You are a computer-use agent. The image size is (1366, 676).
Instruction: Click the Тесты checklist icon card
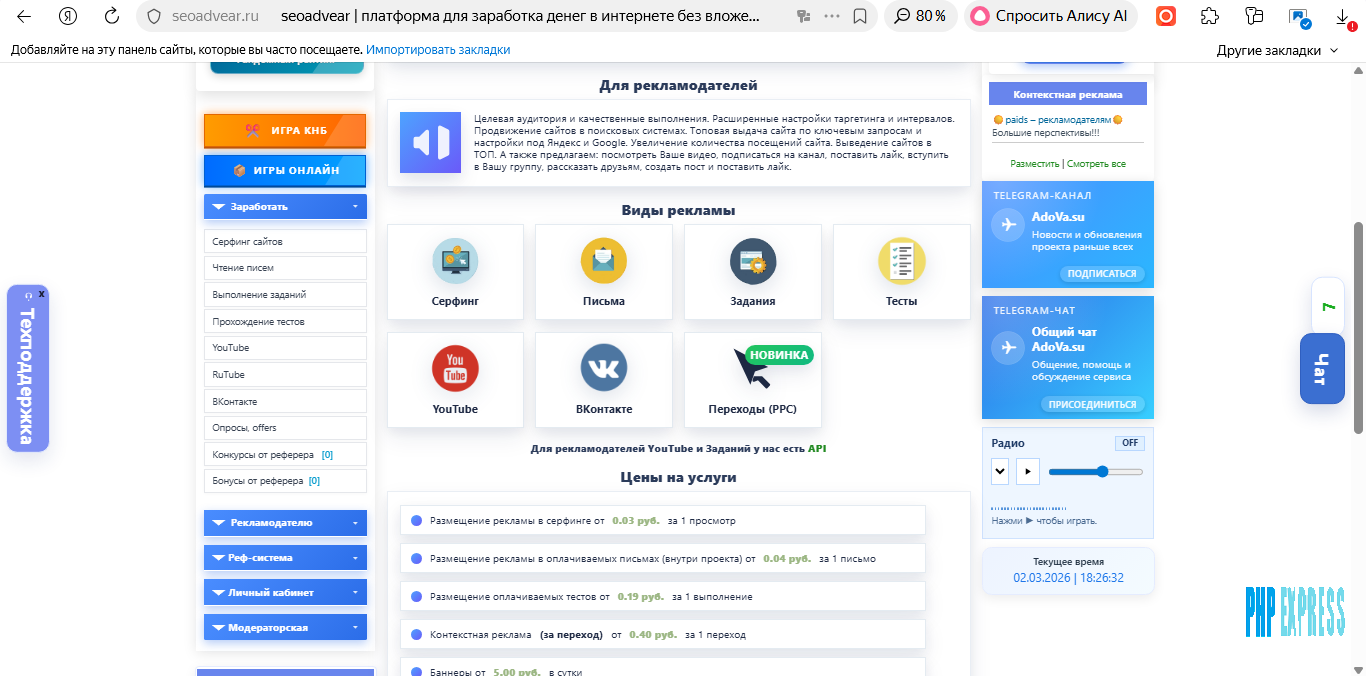pyautogui.click(x=901, y=271)
